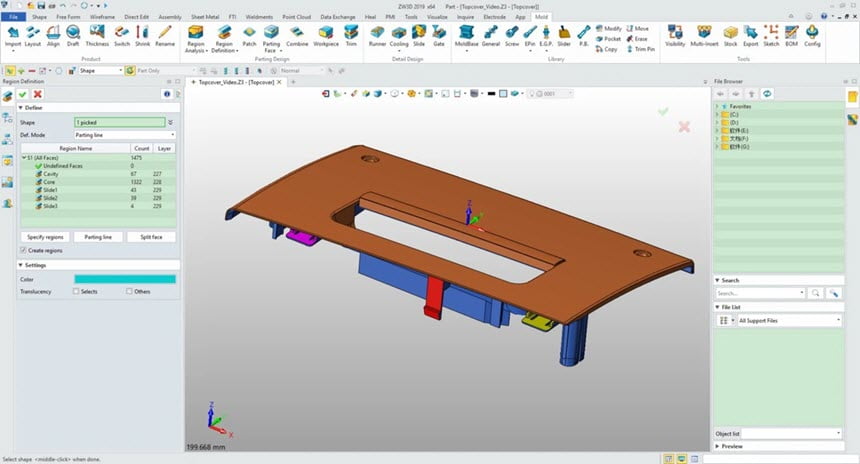Click the Modify button in Library group
The image size is (860, 464).
[x=608, y=29]
